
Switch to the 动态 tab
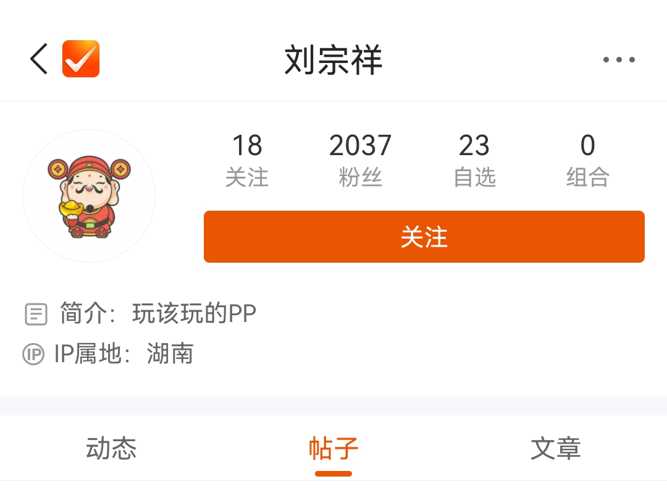click(111, 448)
